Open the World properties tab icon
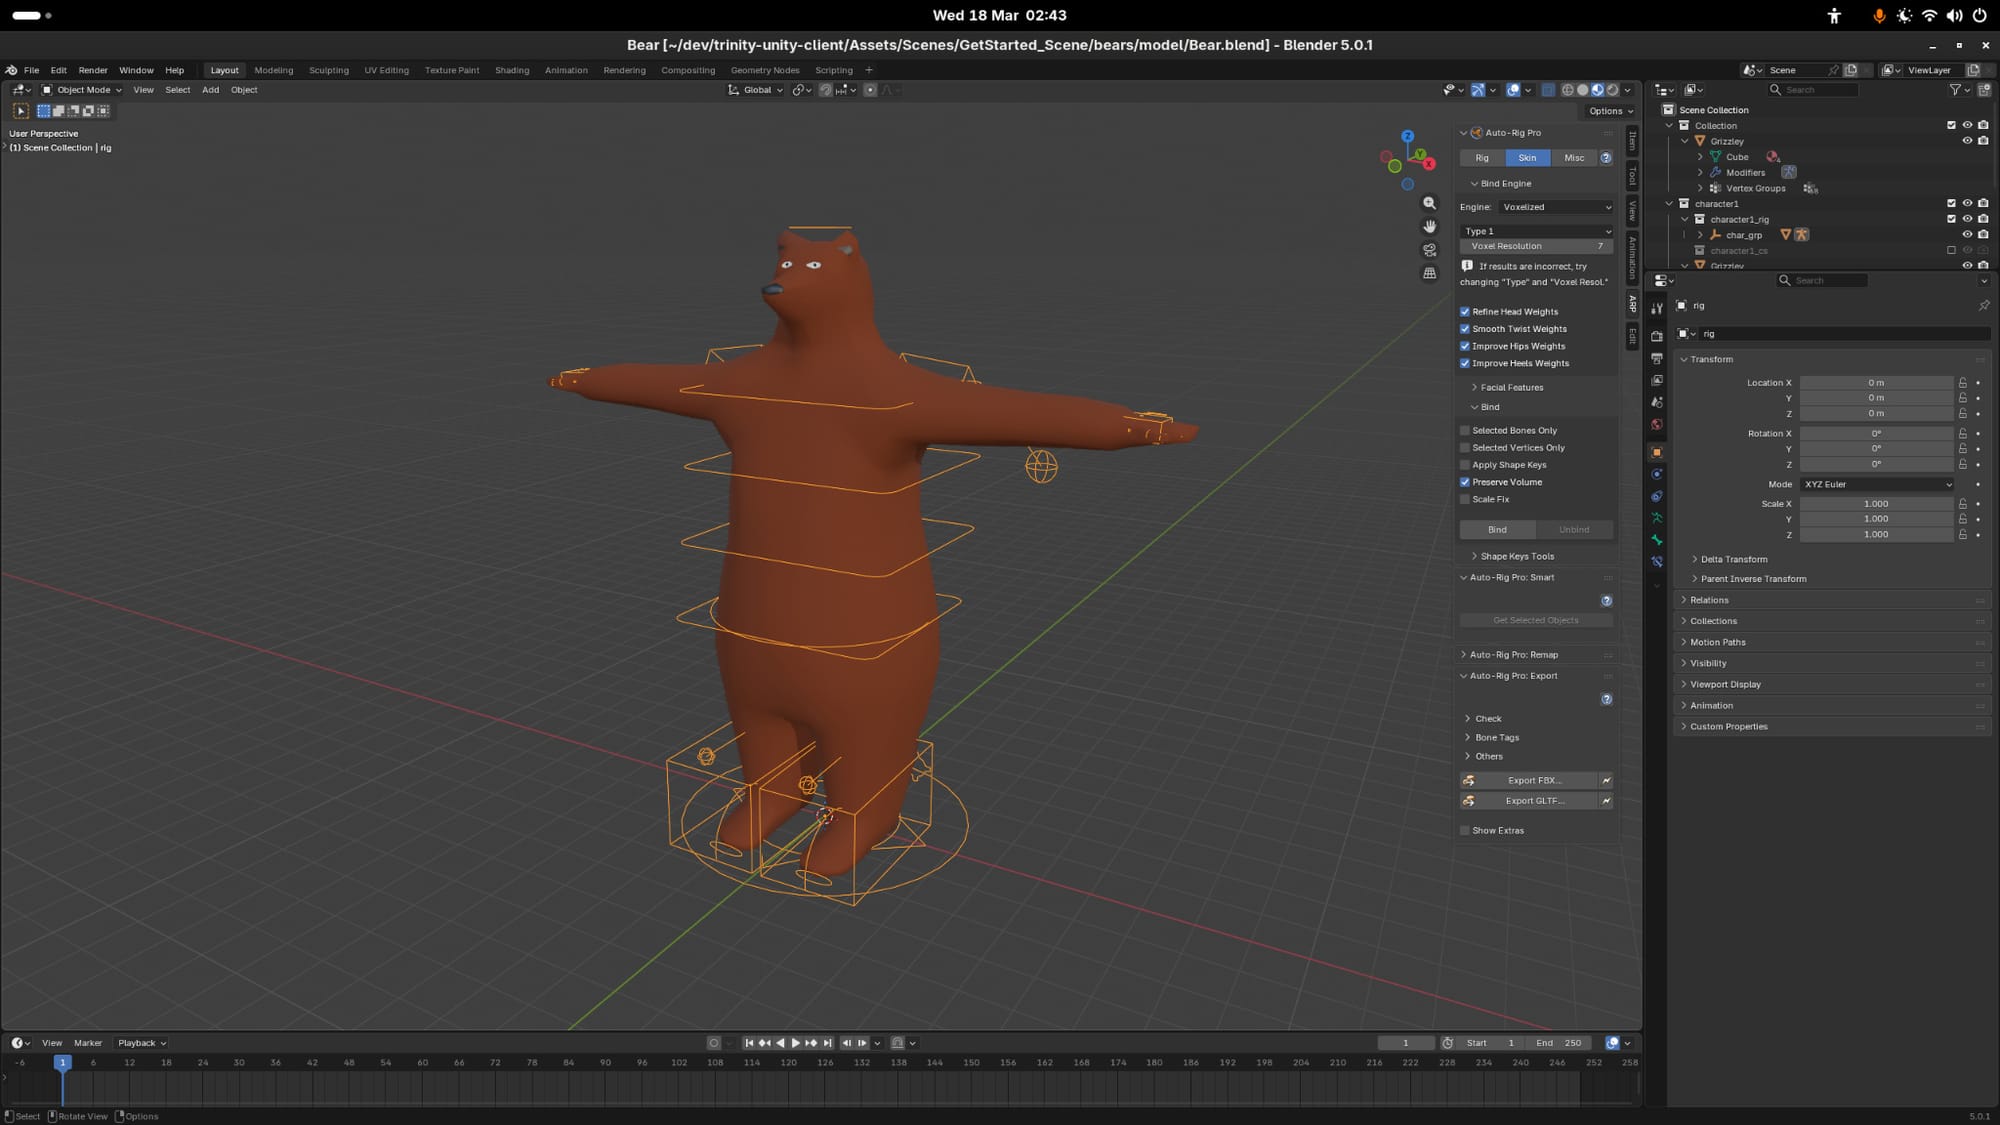2000x1125 pixels. point(1657,424)
